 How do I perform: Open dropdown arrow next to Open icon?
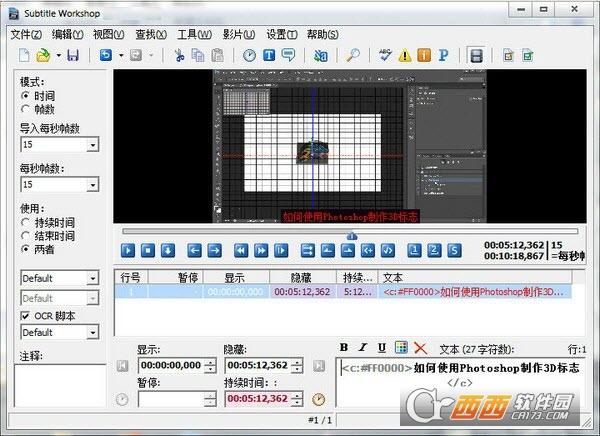click(59, 56)
